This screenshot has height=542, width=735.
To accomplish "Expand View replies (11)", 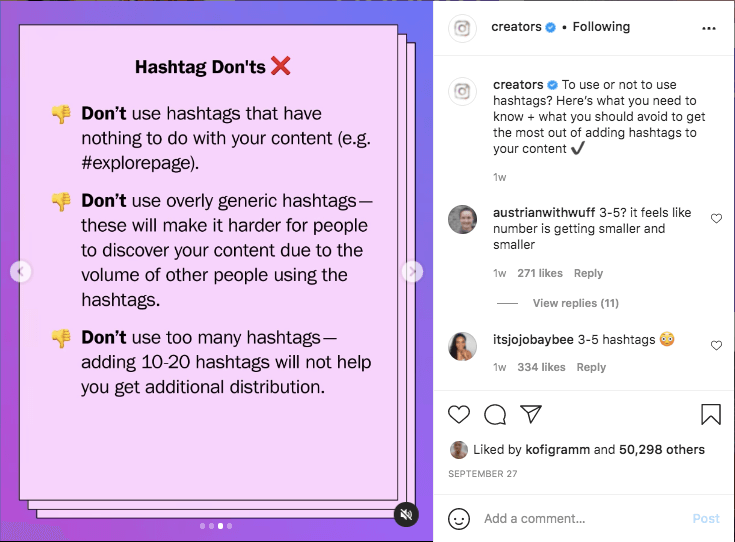I will [x=575, y=303].
